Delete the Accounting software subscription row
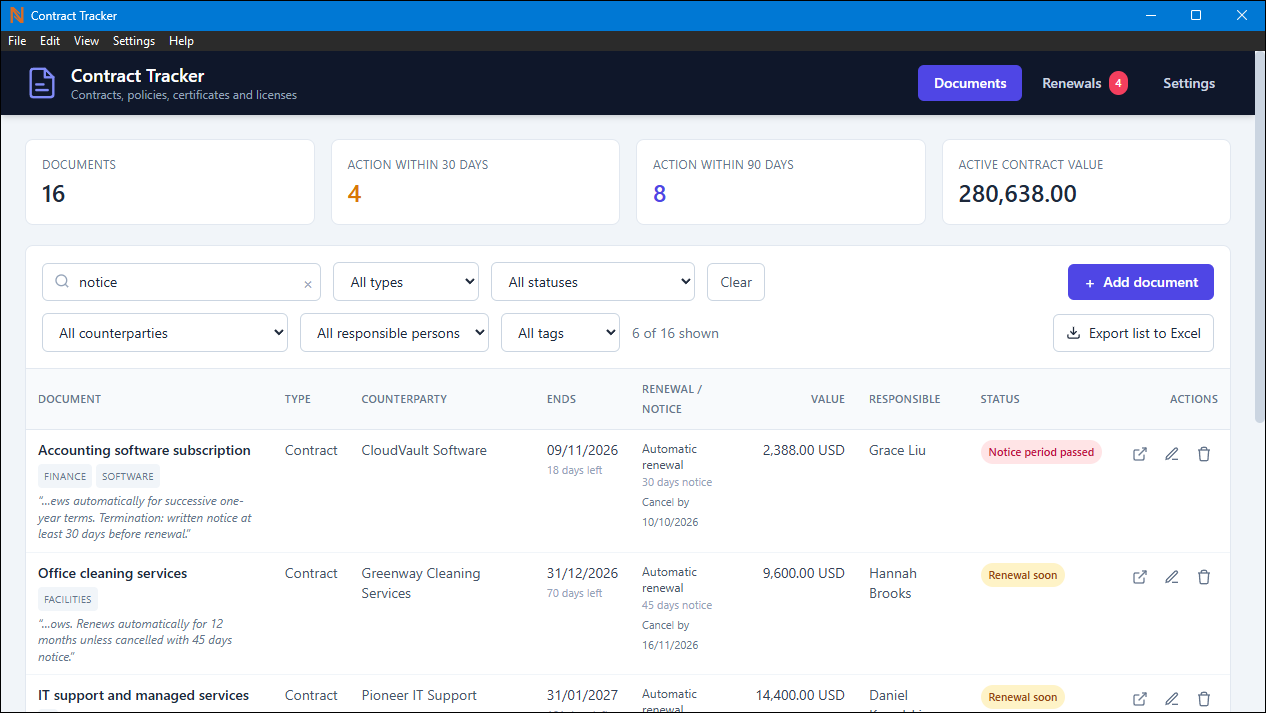Viewport: 1266px width, 713px height. (1204, 454)
